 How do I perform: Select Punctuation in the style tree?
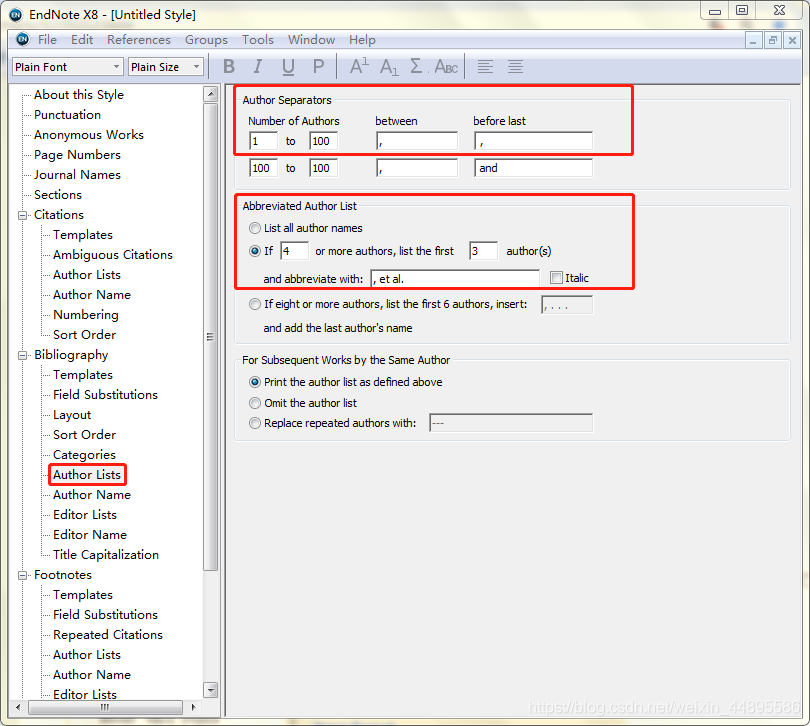[x=67, y=115]
